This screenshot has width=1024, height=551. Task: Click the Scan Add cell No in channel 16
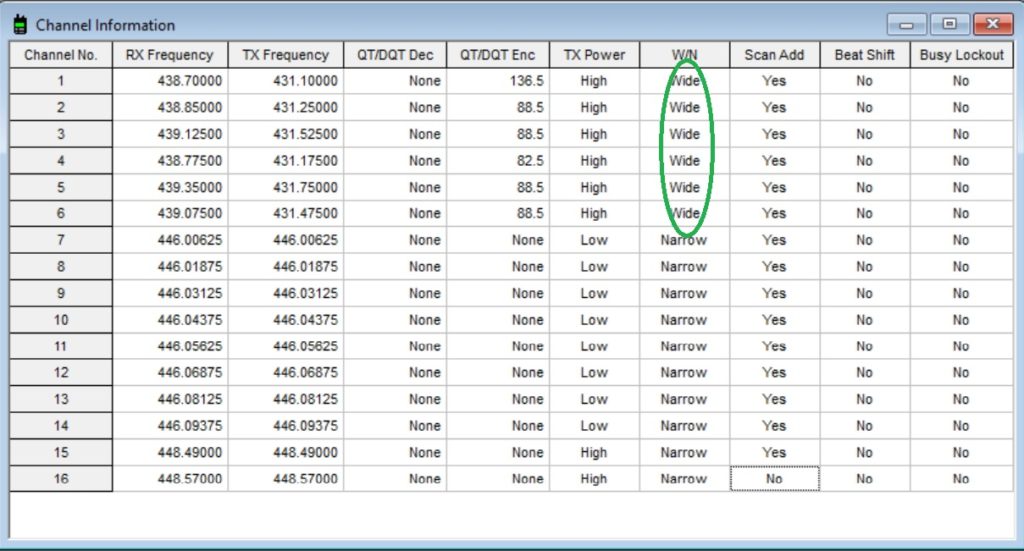(x=775, y=479)
